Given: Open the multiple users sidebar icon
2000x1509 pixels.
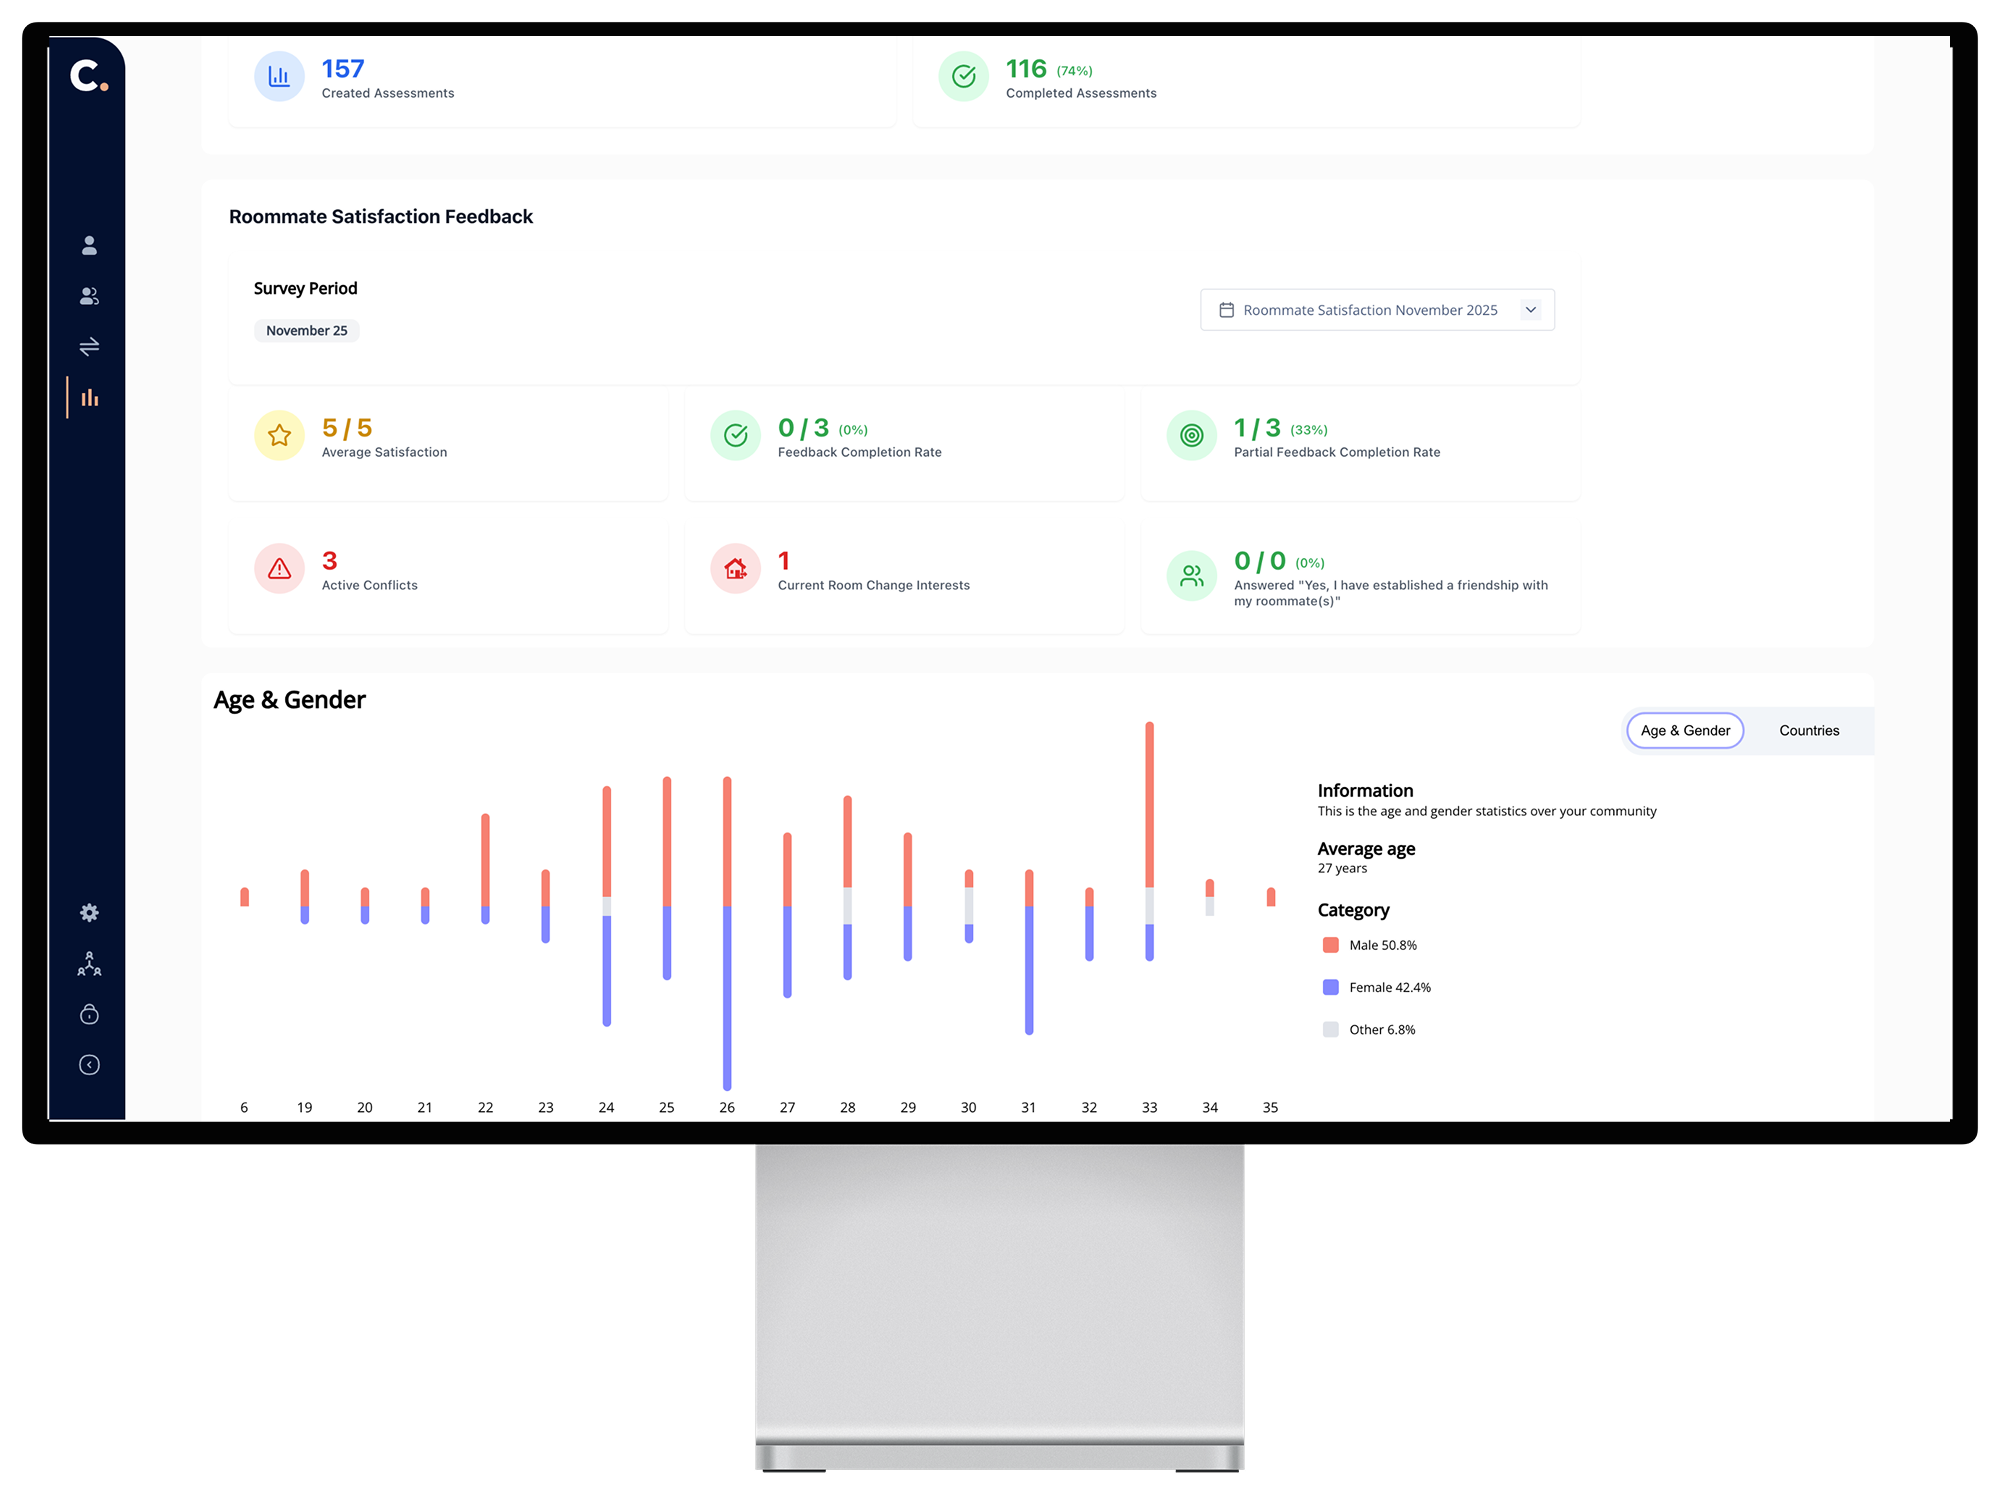Looking at the screenshot, I should pos(89,296).
